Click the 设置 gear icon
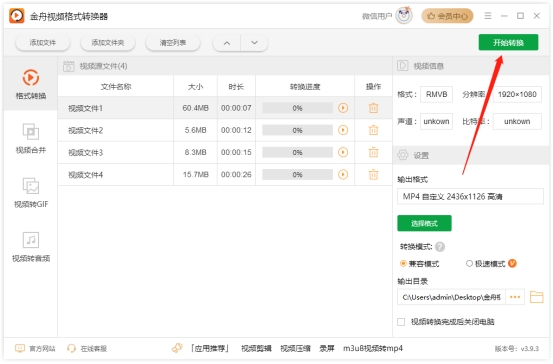 point(402,155)
